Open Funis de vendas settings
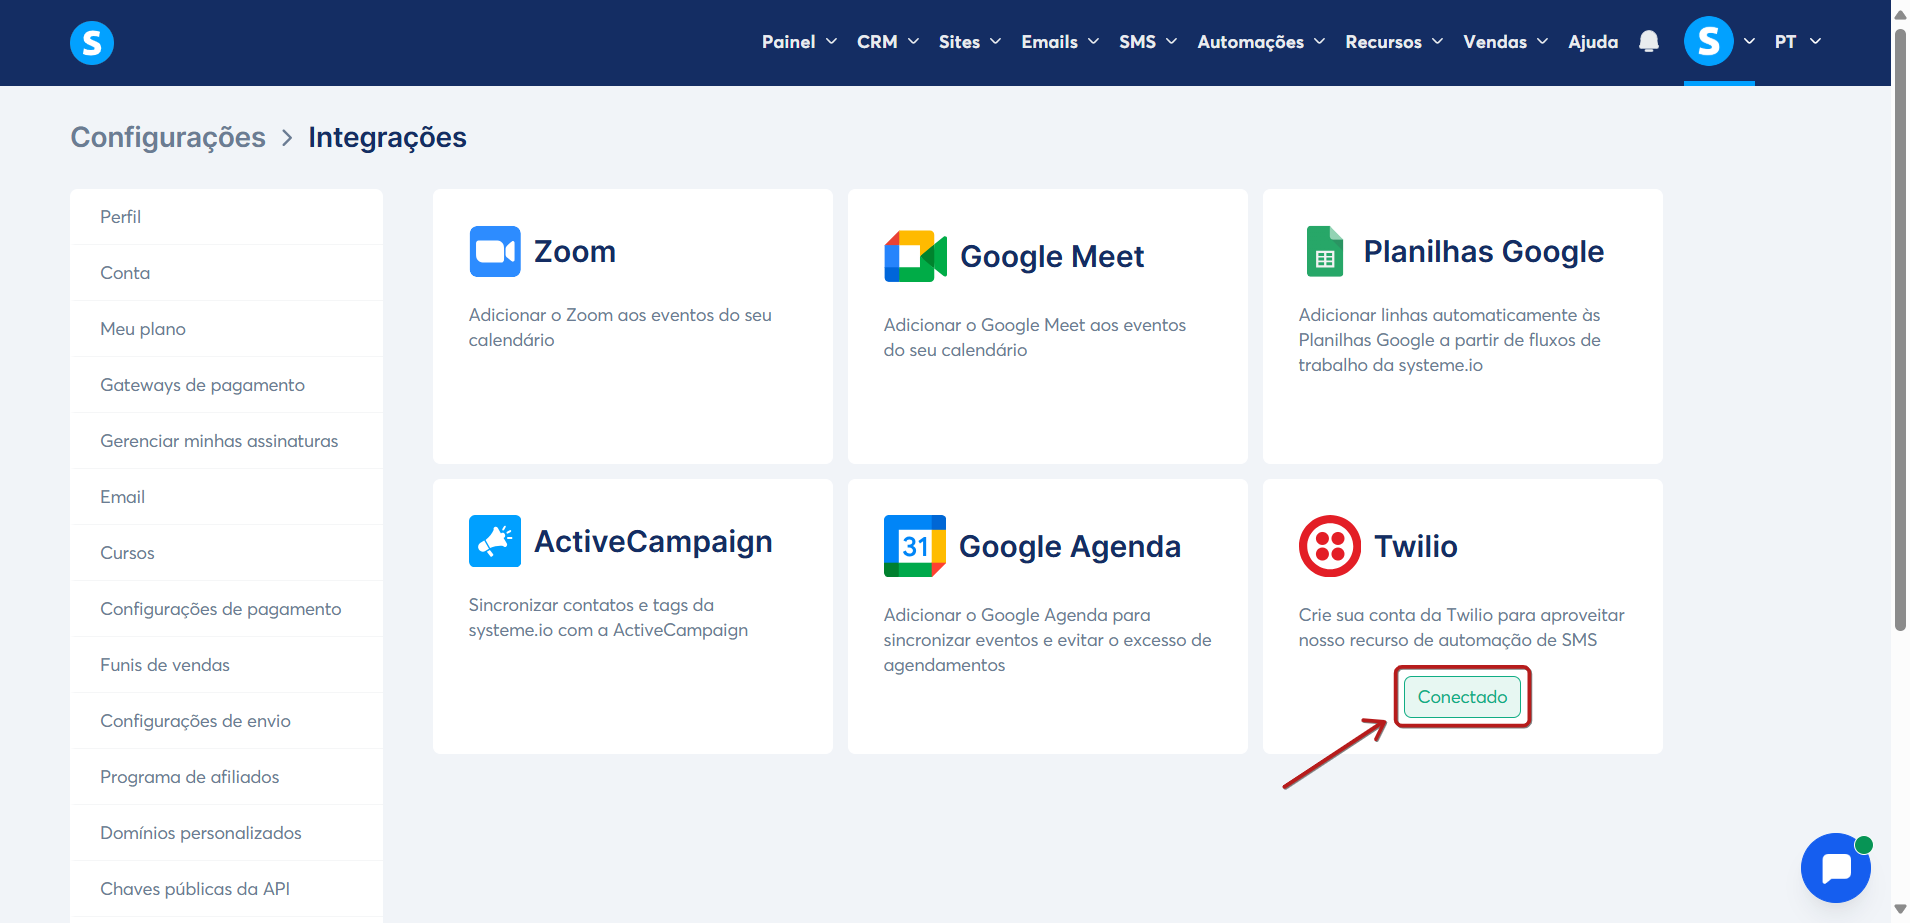This screenshot has height=923, width=1910. click(226, 665)
